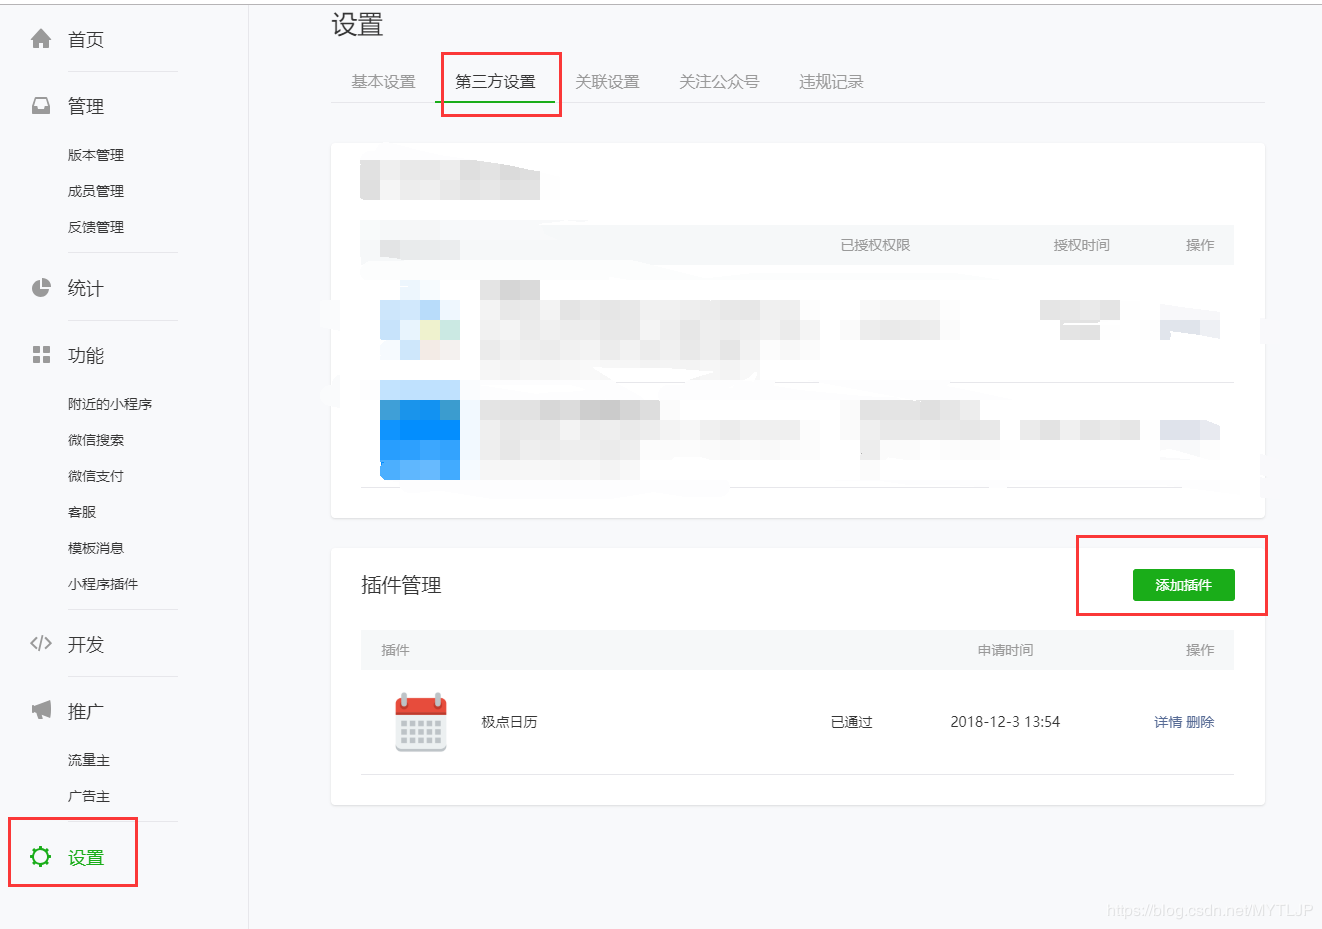Switch to 基本设置 tab

pyautogui.click(x=383, y=82)
